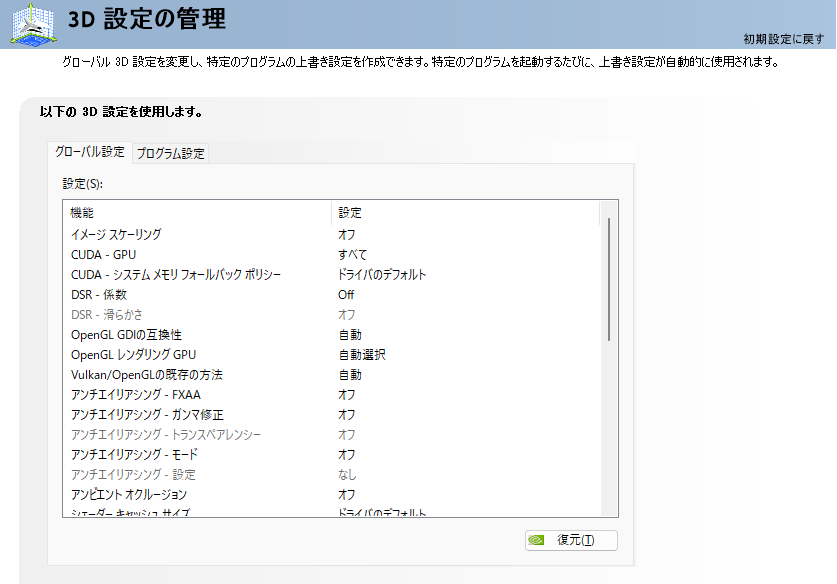Viewport: 837px width, 584px height.
Task: Open the アンチエイリアシング - モード value オフ
Action: coord(346,454)
